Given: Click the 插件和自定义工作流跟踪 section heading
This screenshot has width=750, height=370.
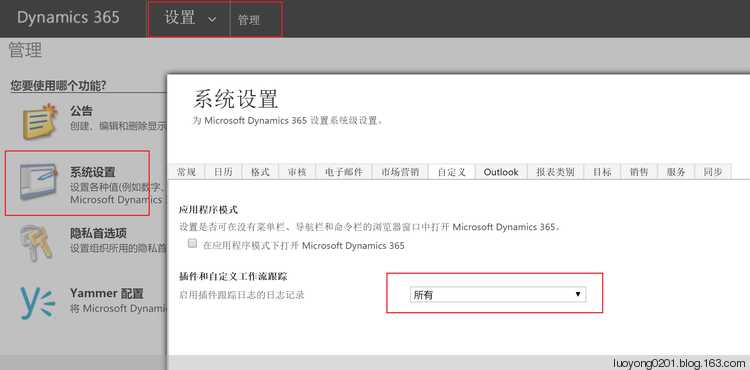Looking at the screenshot, I should (x=232, y=276).
